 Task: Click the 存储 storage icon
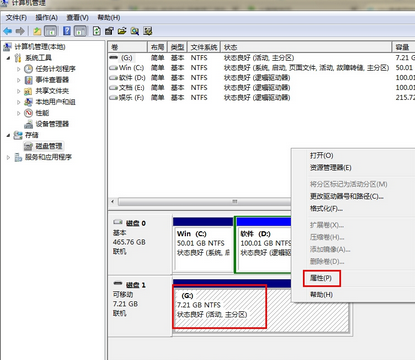(x=18, y=135)
